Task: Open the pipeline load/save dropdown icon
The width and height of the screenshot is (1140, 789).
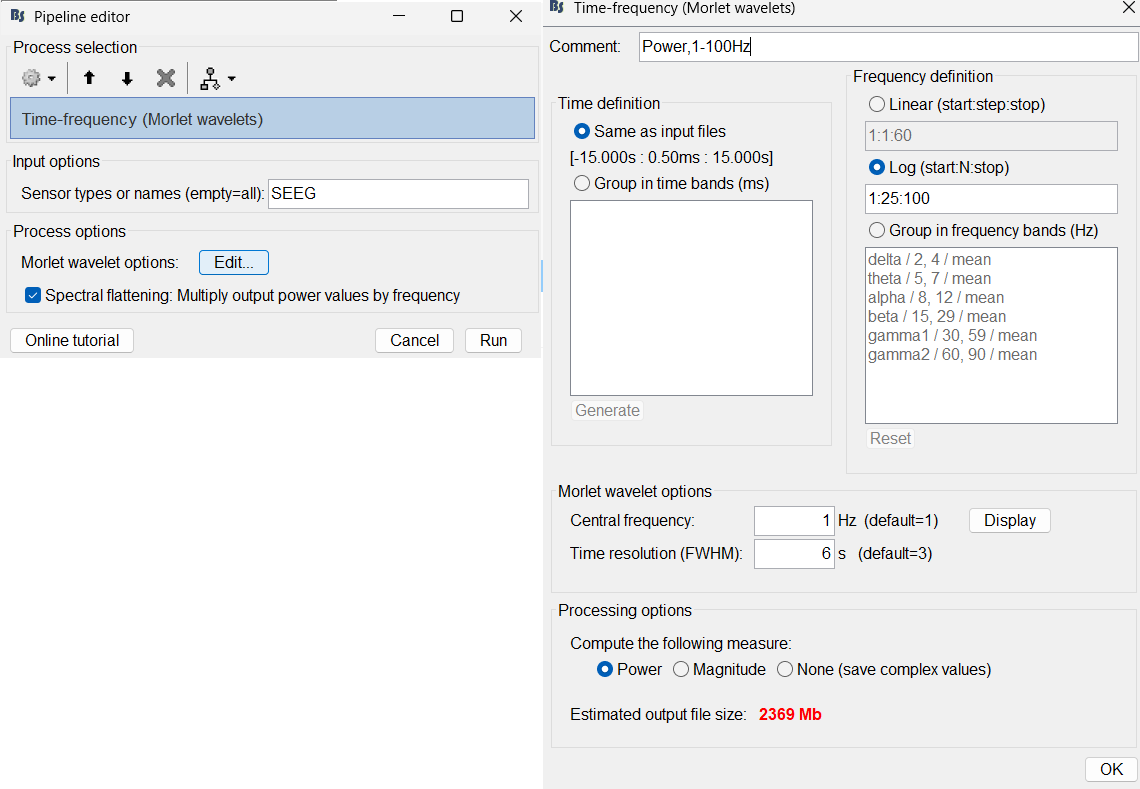Action: pos(217,78)
